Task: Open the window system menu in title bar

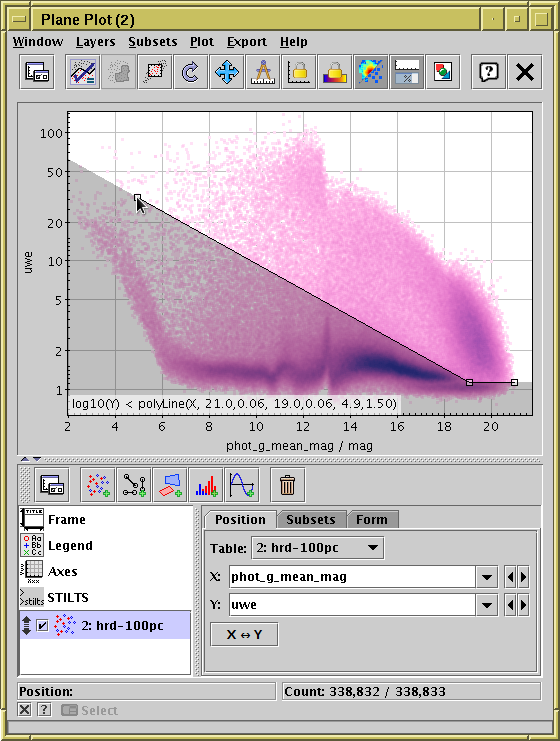Action: (x=19, y=19)
